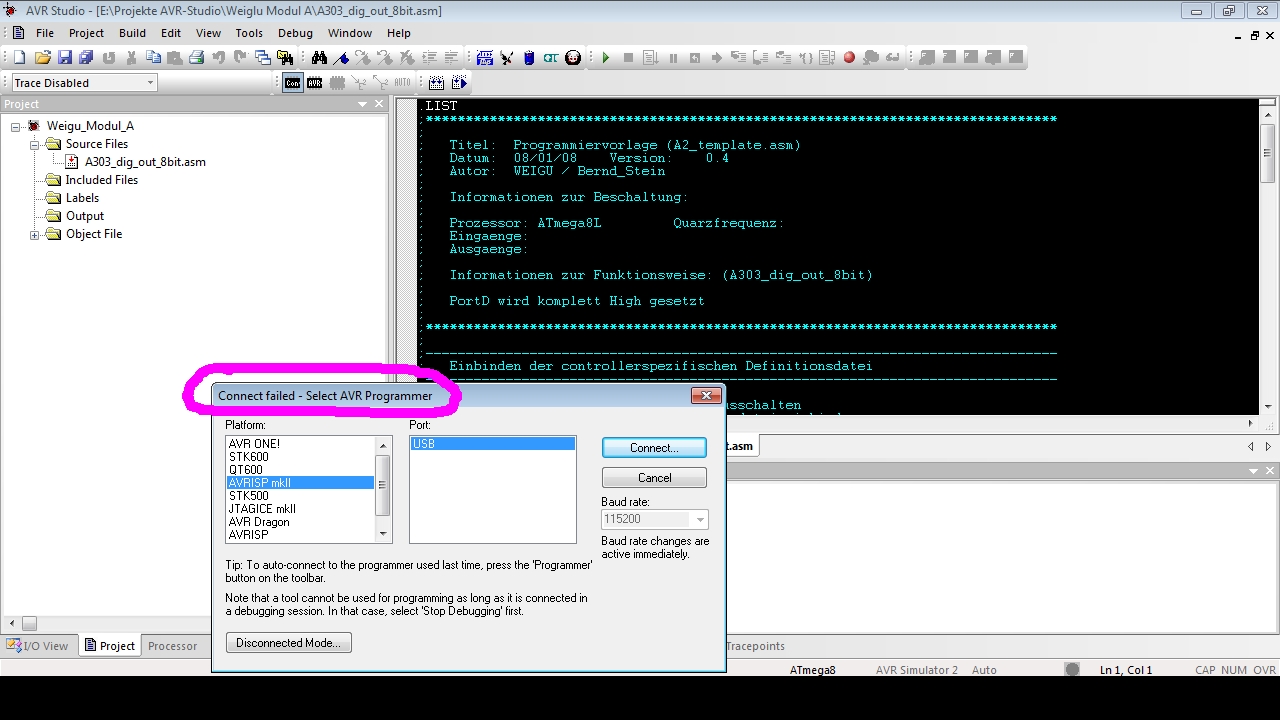Image resolution: width=1280 pixels, height=720 pixels.
Task: Close the Project panel with its X
Action: [379, 104]
